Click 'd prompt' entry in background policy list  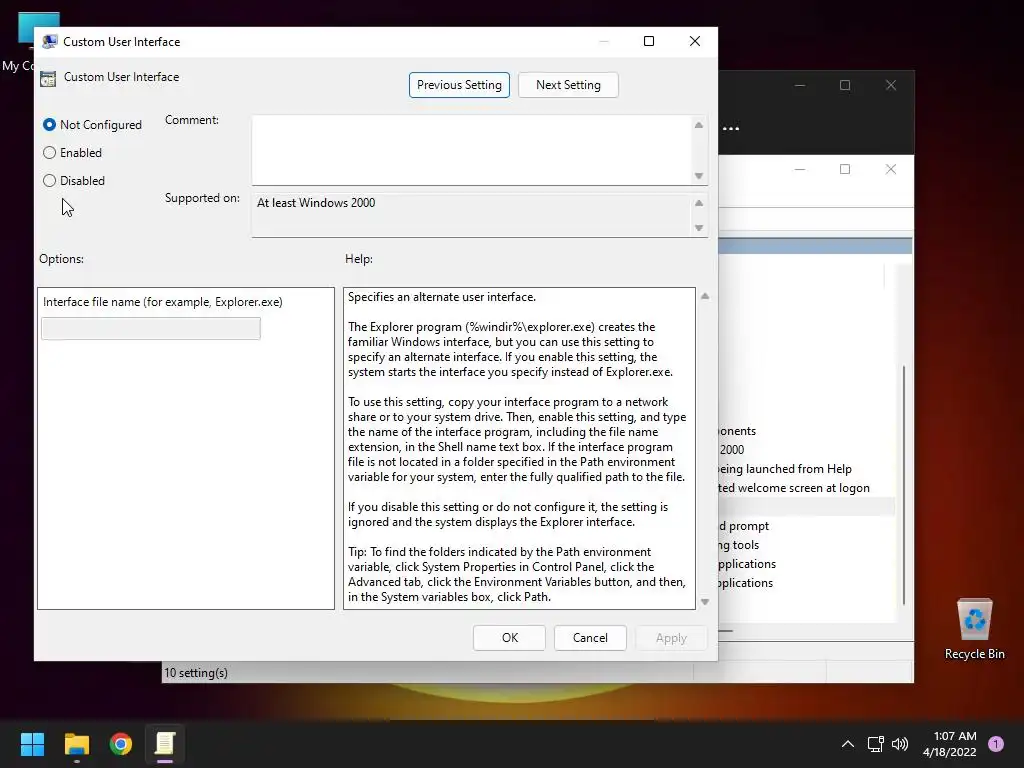(x=744, y=526)
